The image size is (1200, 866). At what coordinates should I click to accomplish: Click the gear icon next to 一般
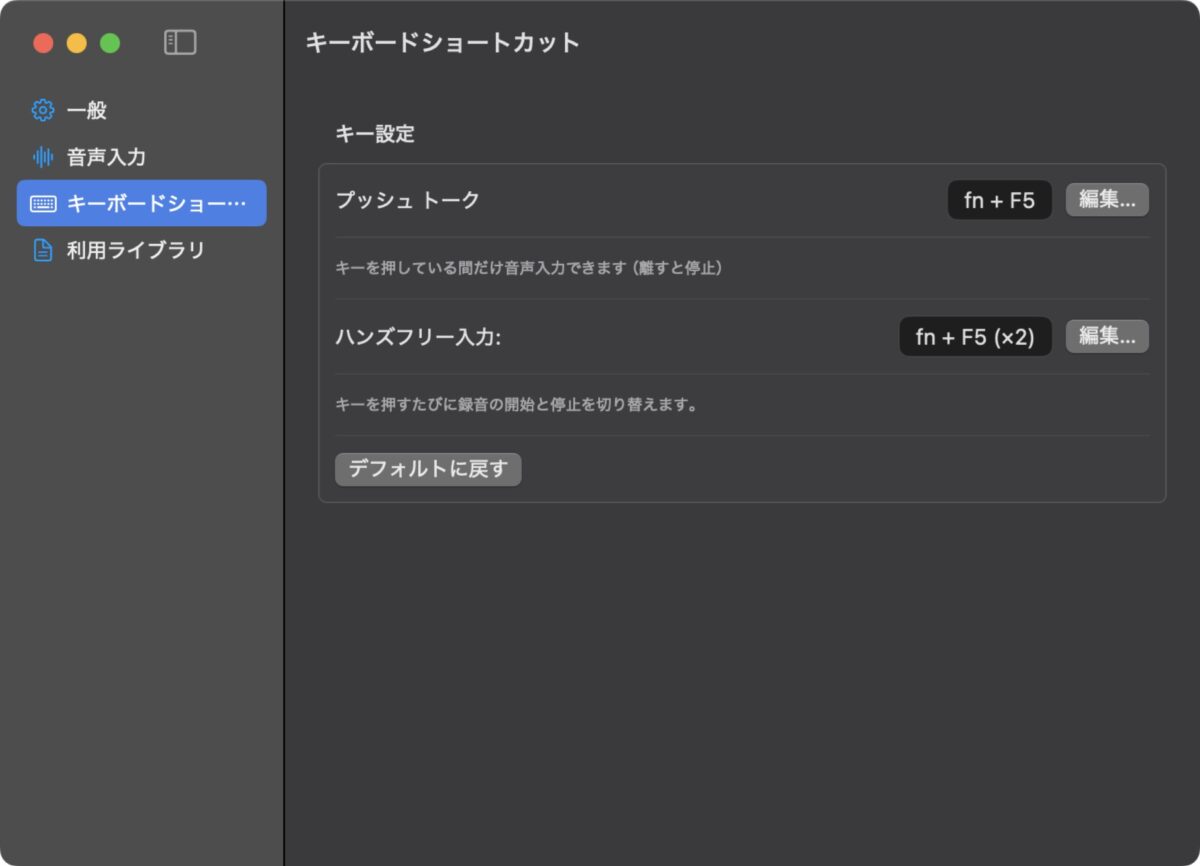[43, 110]
